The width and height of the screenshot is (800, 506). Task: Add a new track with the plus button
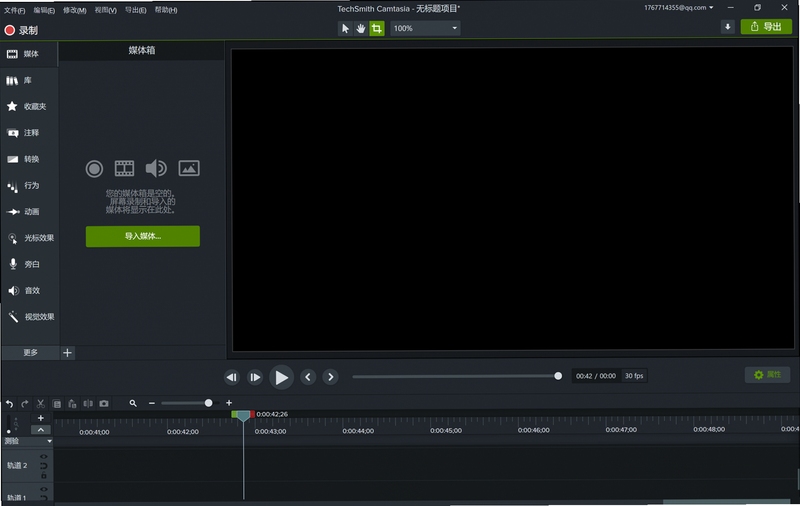(x=41, y=418)
